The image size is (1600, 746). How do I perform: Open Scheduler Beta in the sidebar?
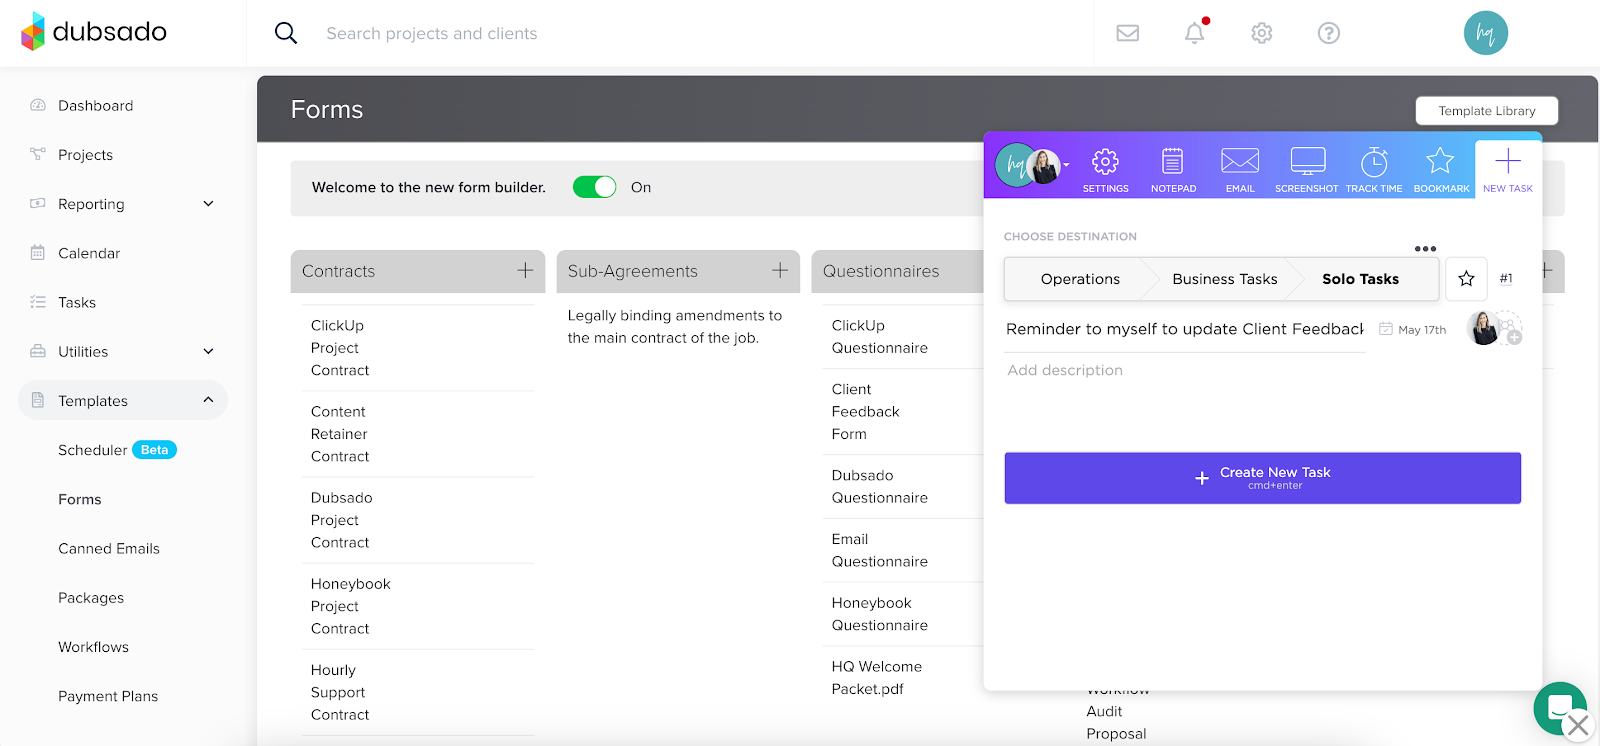117,450
